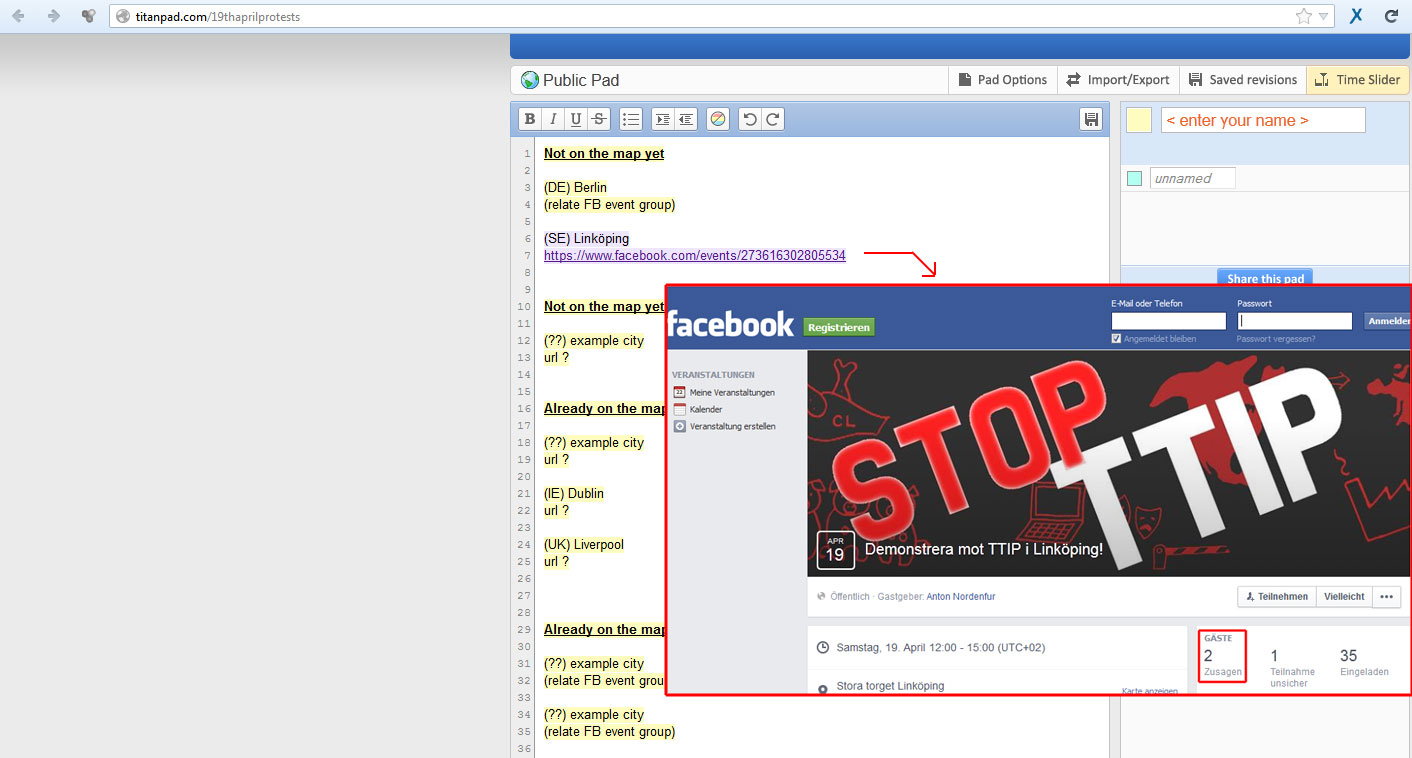Screen dimensions: 1412x758
Task: Open the Facebook event link for Linköping
Action: click(x=694, y=256)
